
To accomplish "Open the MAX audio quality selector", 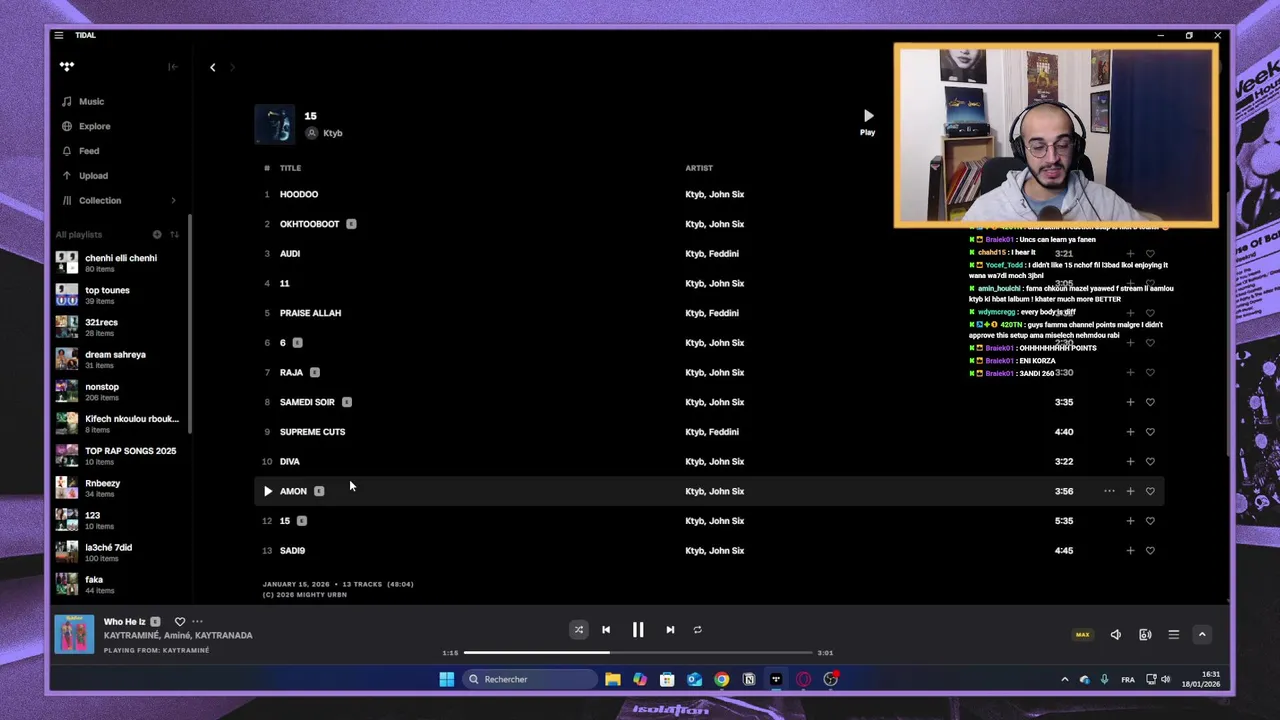I will [x=1082, y=634].
